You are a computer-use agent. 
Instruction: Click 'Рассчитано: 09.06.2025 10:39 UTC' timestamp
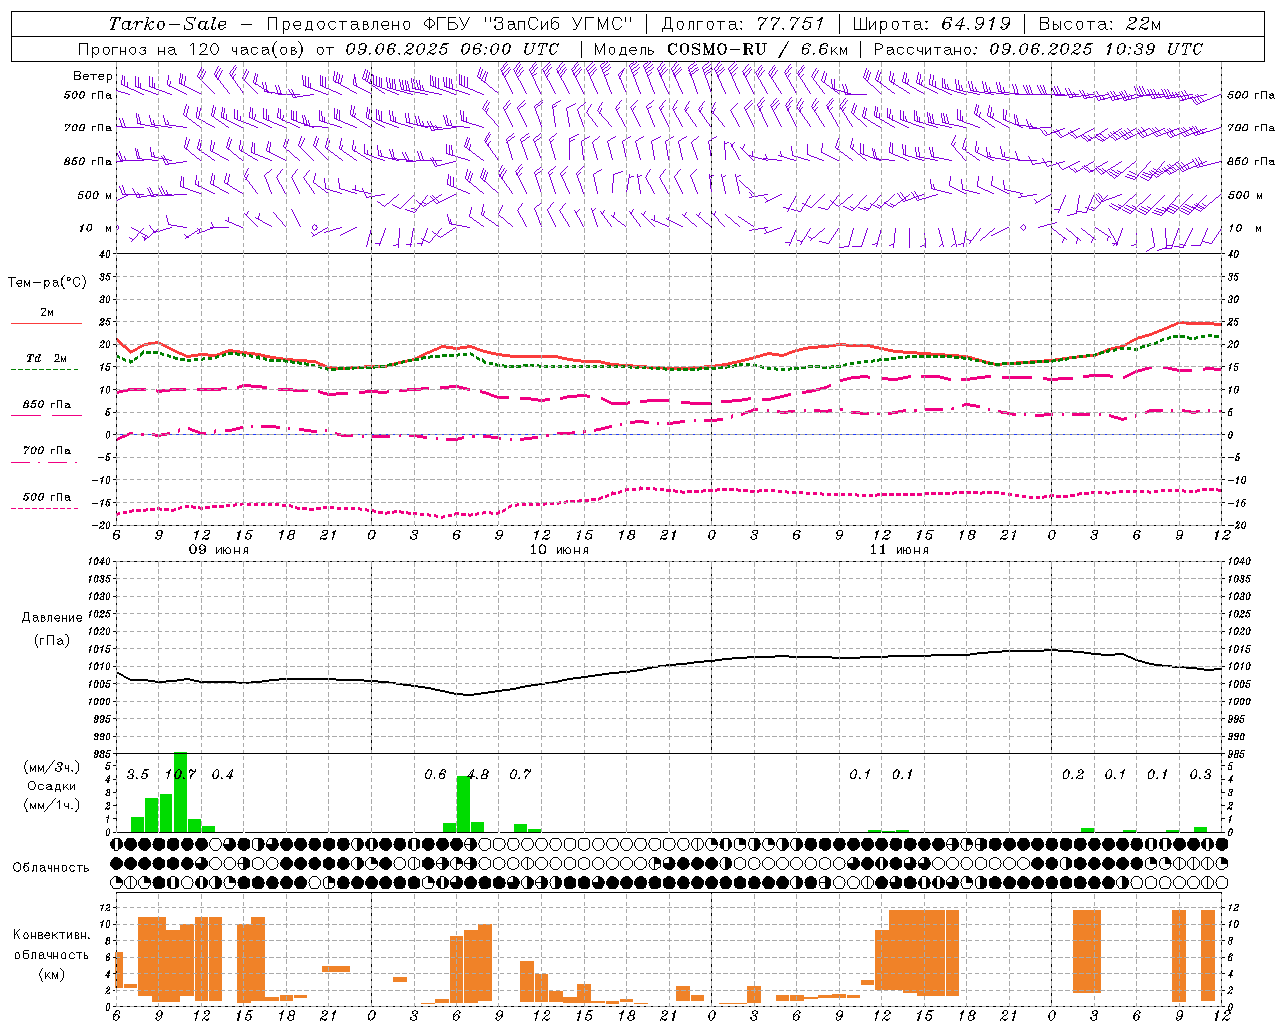pos(1038,49)
